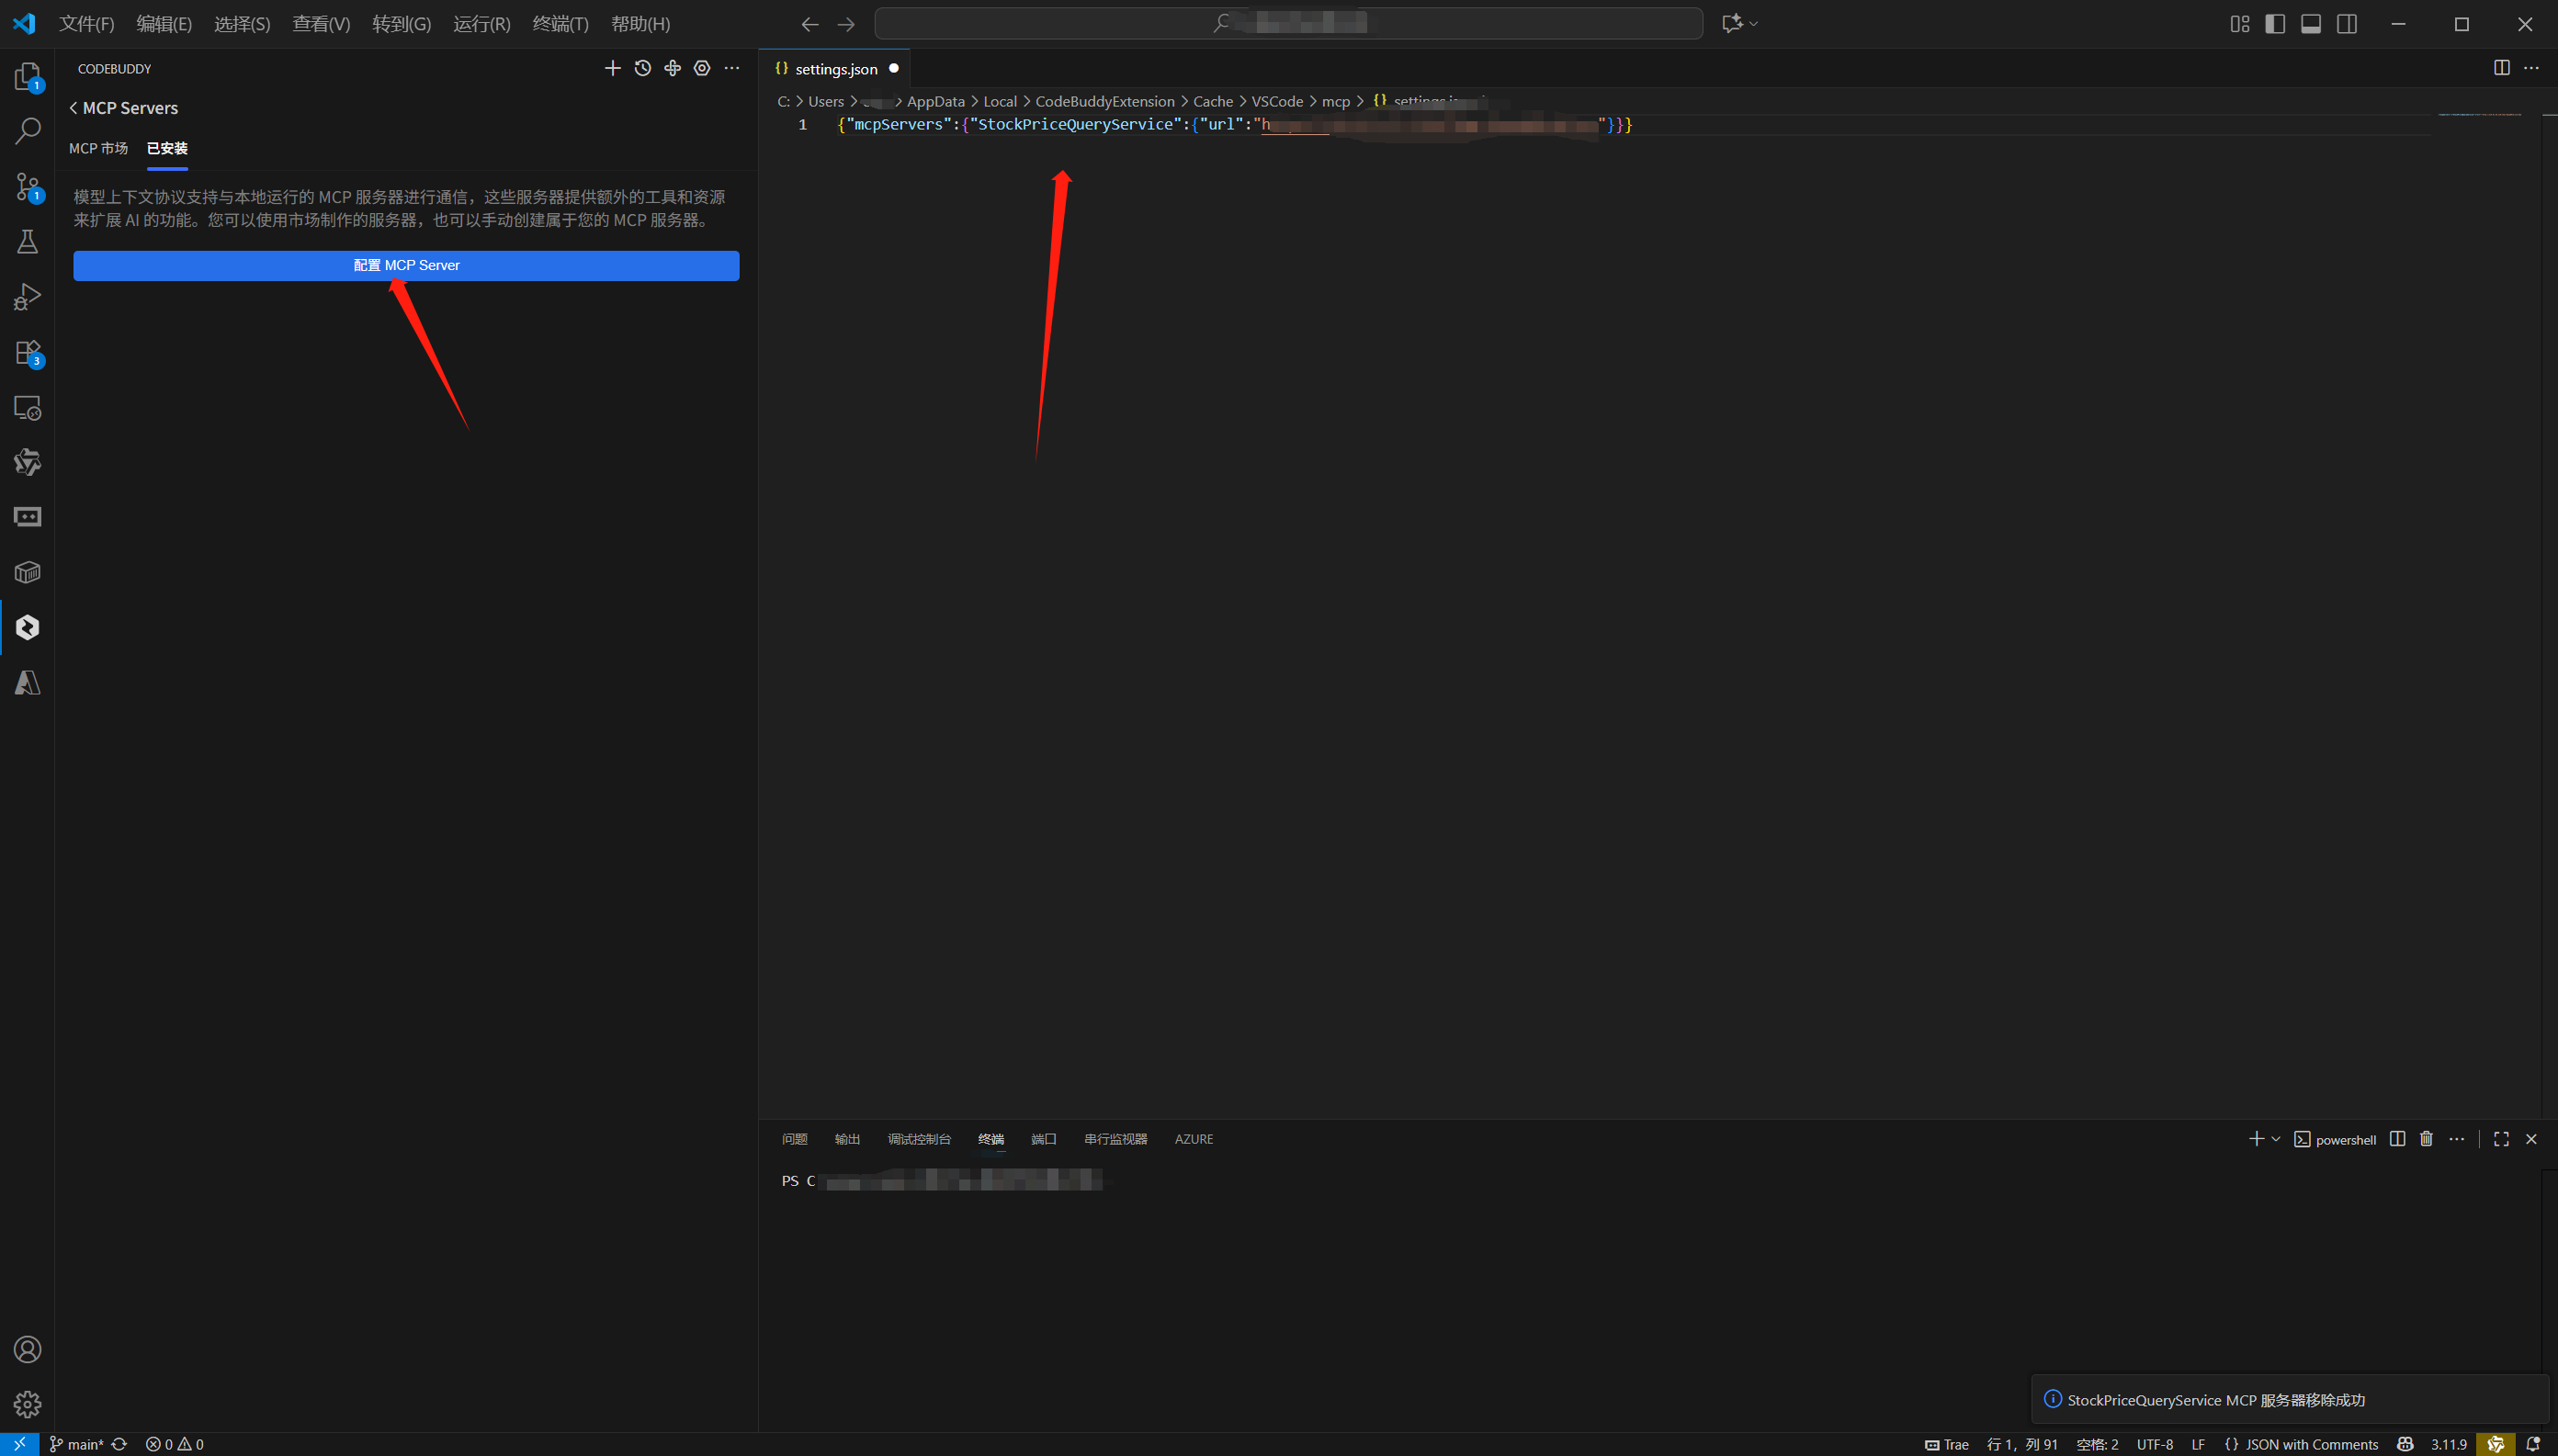The width and height of the screenshot is (2558, 1456).
Task: Click the 配置 MCP Server button
Action: [x=406, y=265]
